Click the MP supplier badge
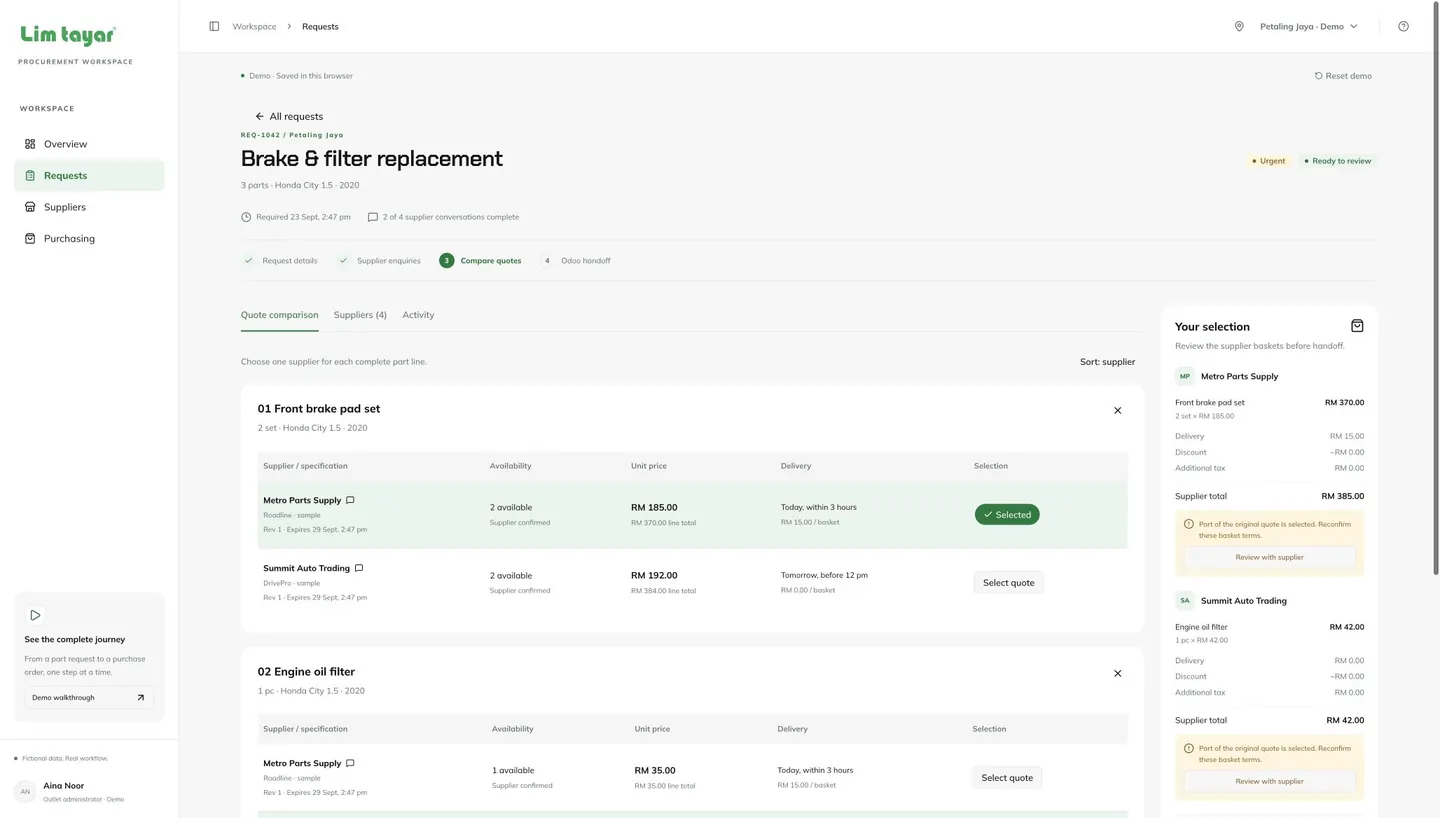 [x=1185, y=377]
